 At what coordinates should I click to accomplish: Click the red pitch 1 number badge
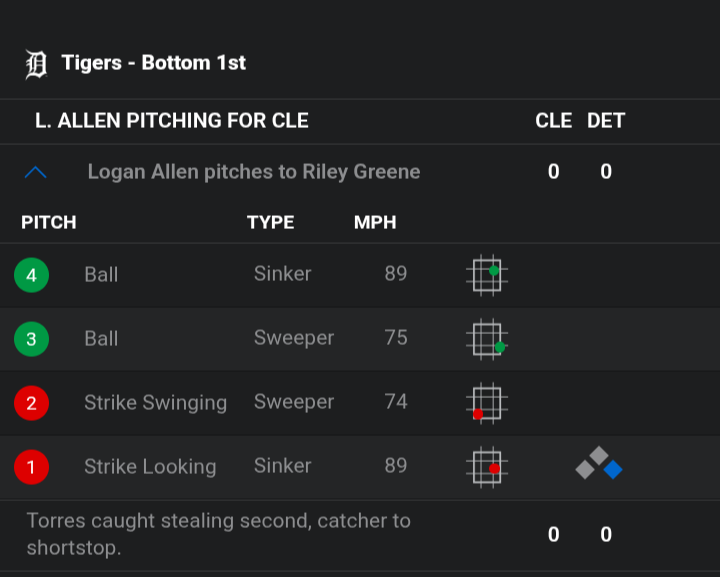[31, 467]
